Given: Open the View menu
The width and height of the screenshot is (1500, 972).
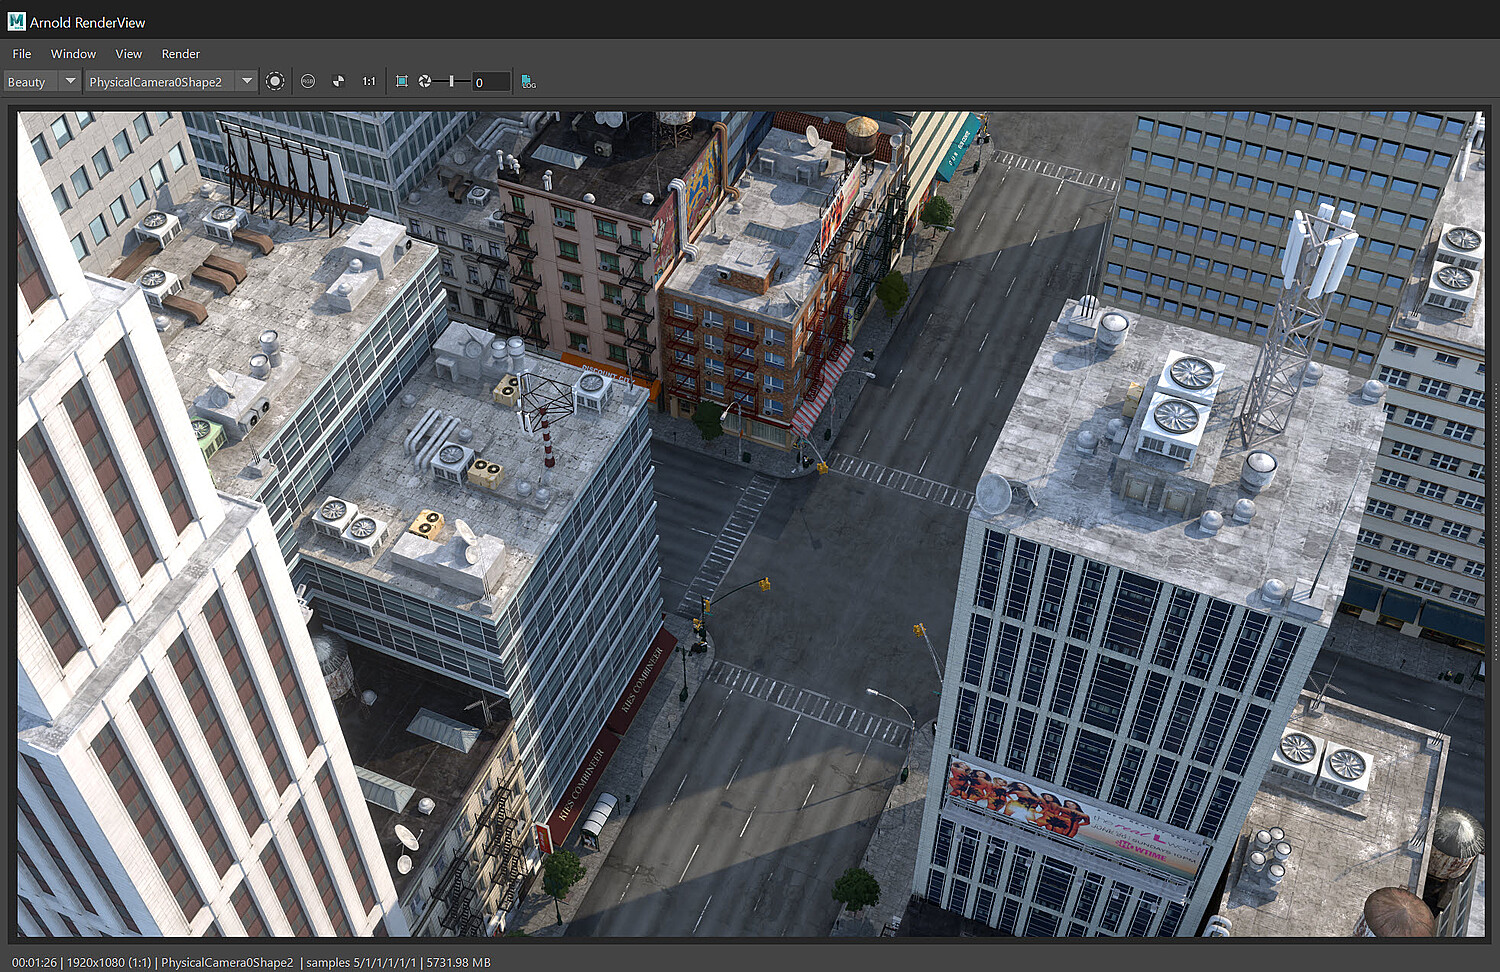Looking at the screenshot, I should pos(128,54).
